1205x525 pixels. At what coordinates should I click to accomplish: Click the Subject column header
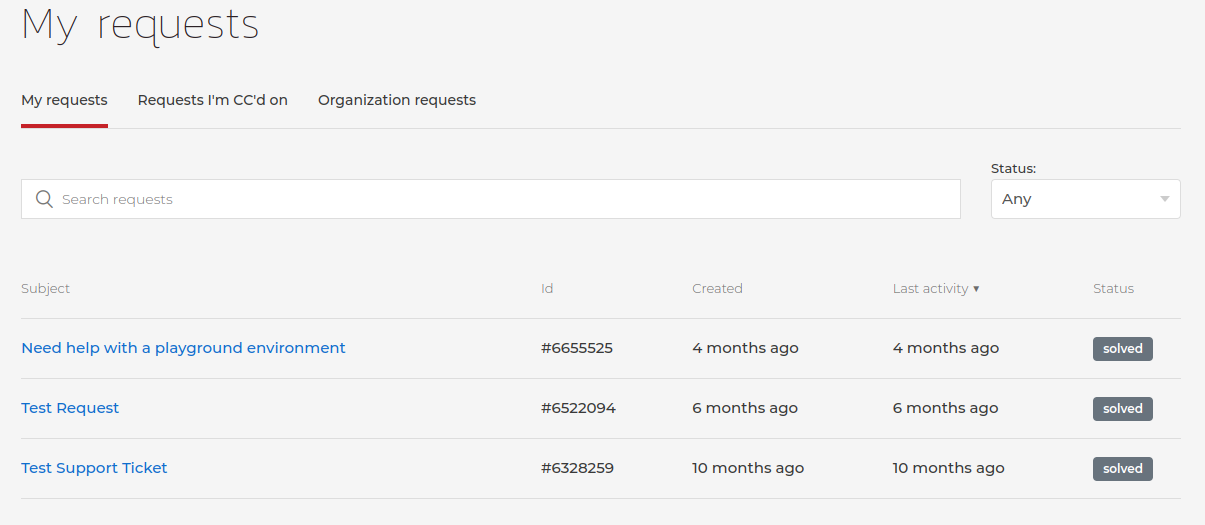46,288
